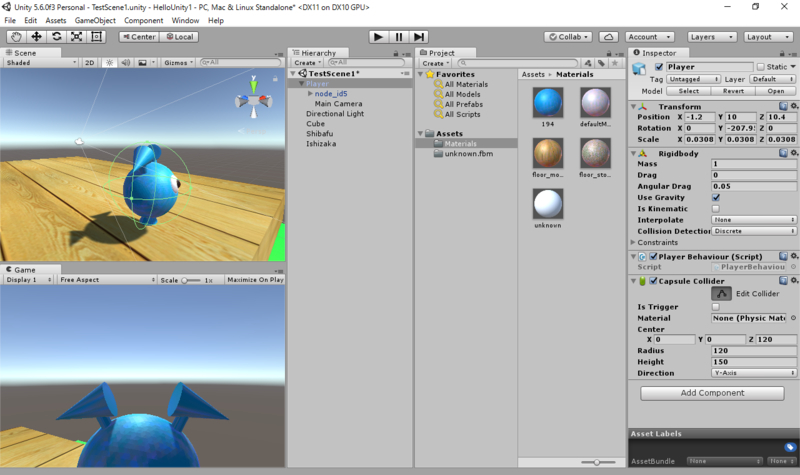Click Maximize On Play button
The width and height of the screenshot is (800, 475).
pyautogui.click(x=255, y=280)
